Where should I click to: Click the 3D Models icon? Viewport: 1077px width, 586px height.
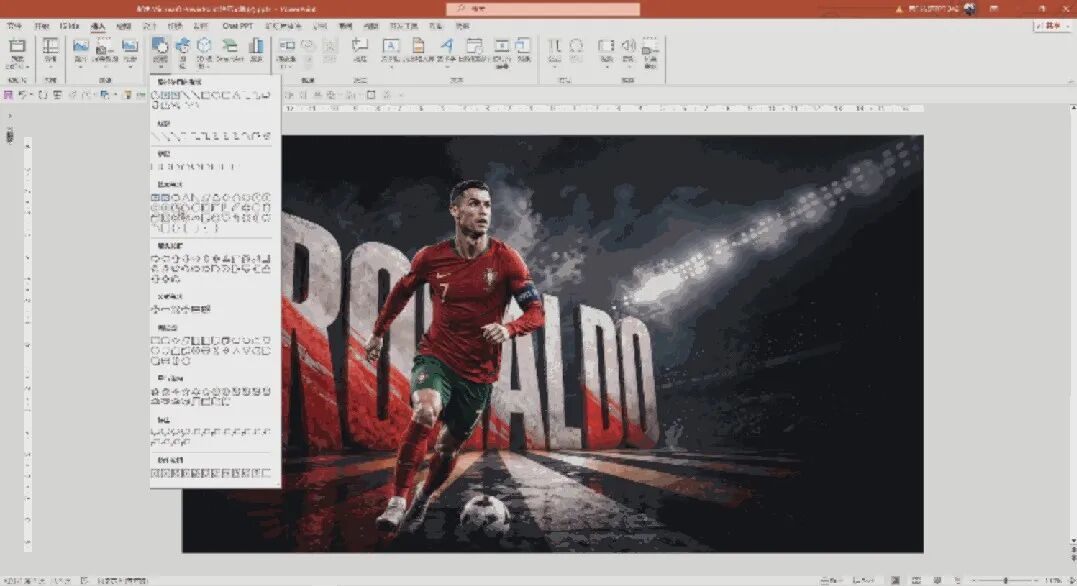[x=205, y=45]
